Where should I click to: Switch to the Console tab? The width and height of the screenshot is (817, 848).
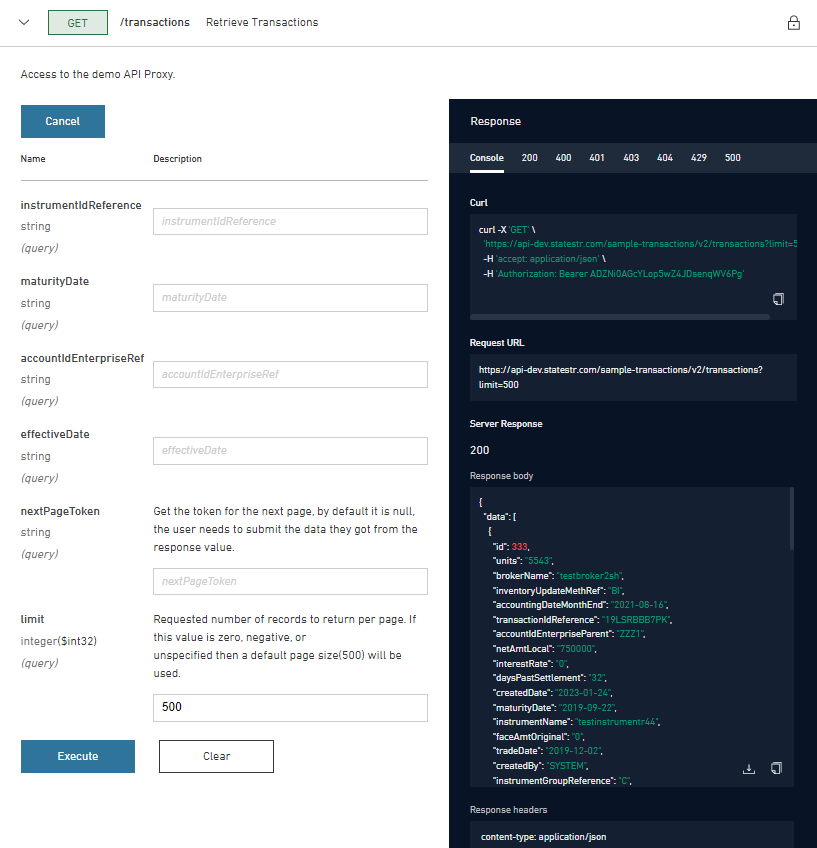(x=487, y=158)
